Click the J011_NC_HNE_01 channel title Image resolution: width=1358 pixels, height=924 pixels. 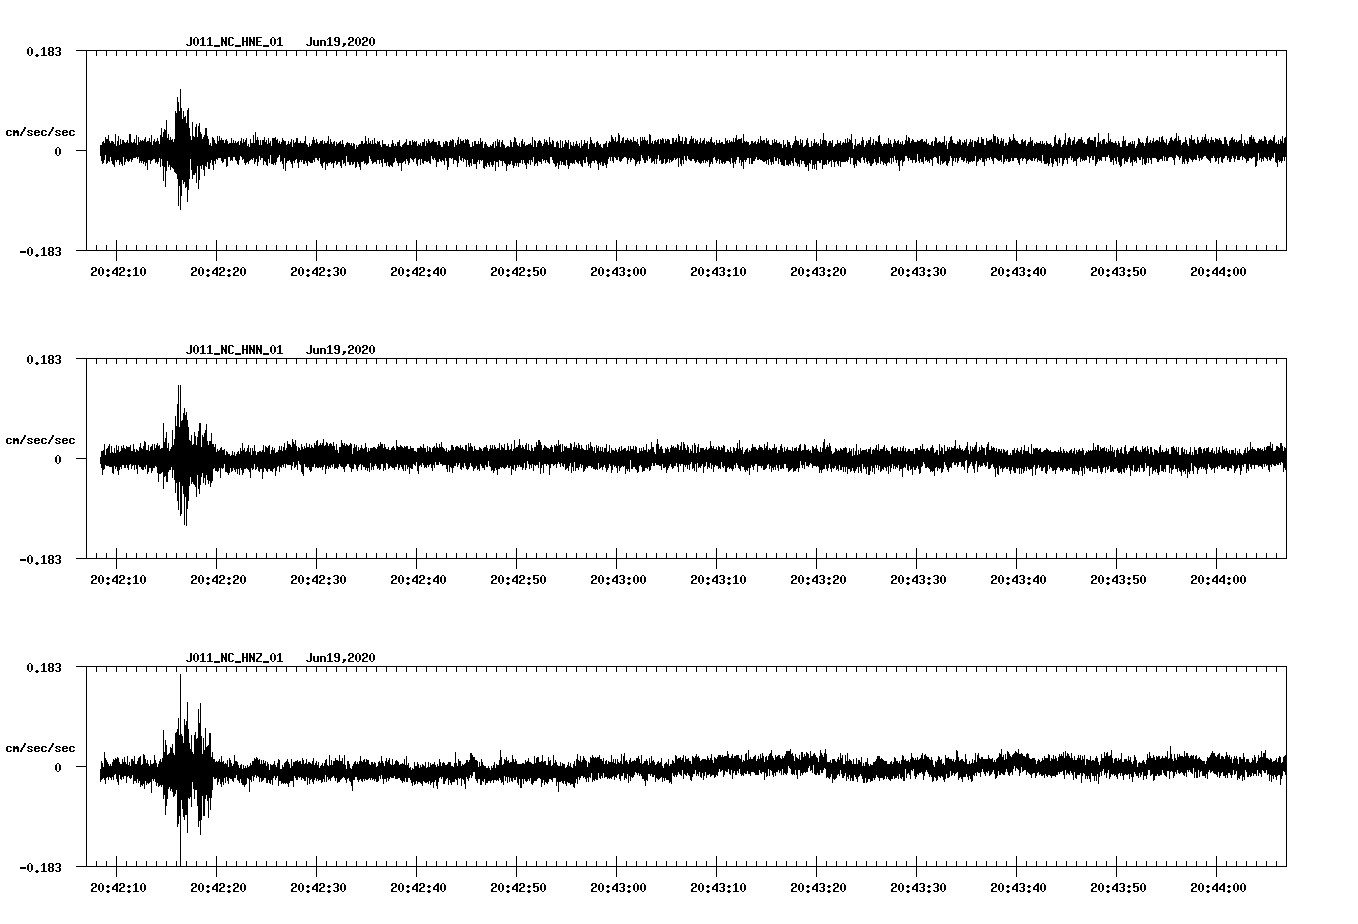pos(234,42)
